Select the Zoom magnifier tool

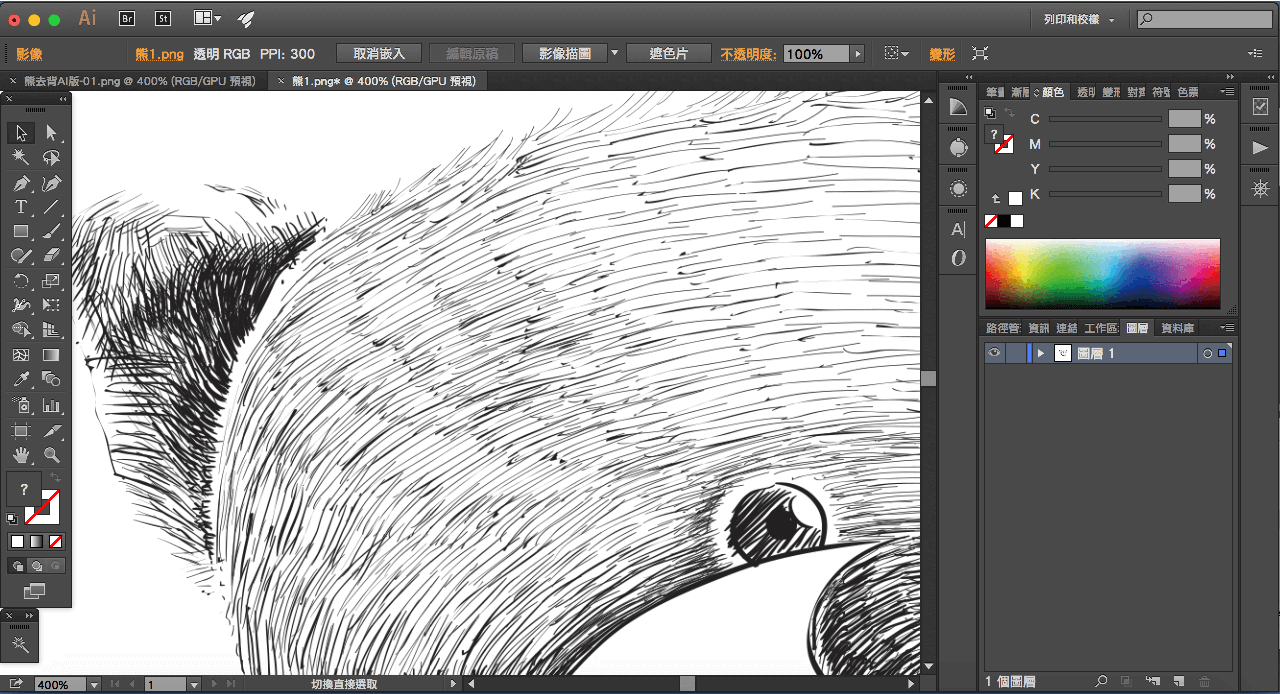point(51,455)
